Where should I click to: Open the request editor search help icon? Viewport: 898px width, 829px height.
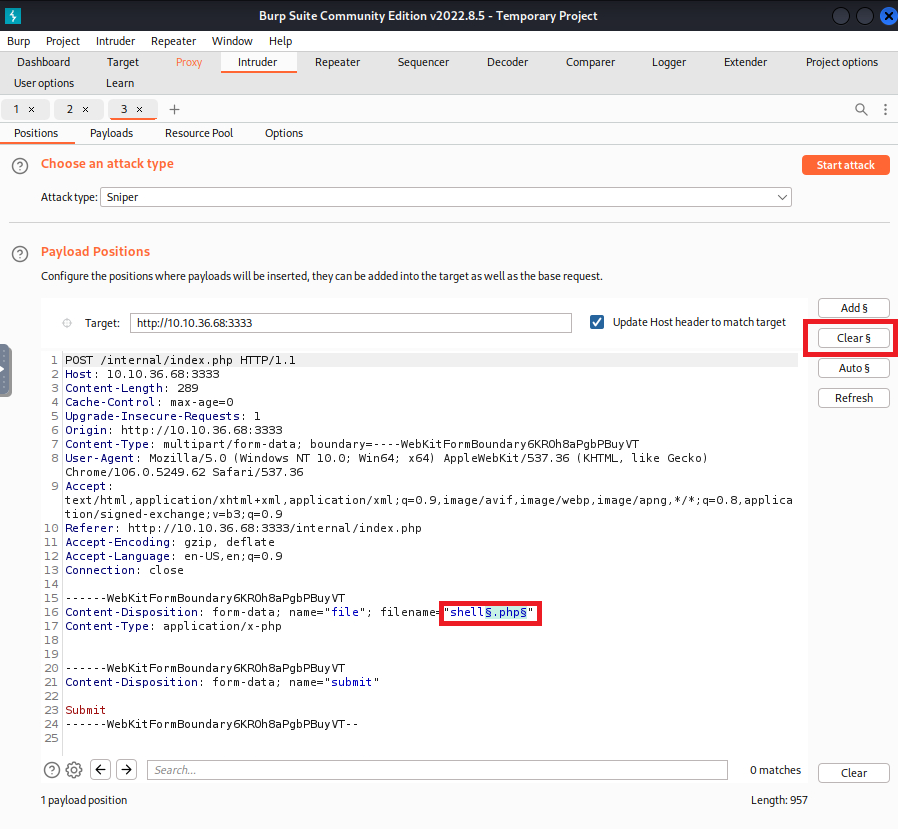click(x=52, y=770)
